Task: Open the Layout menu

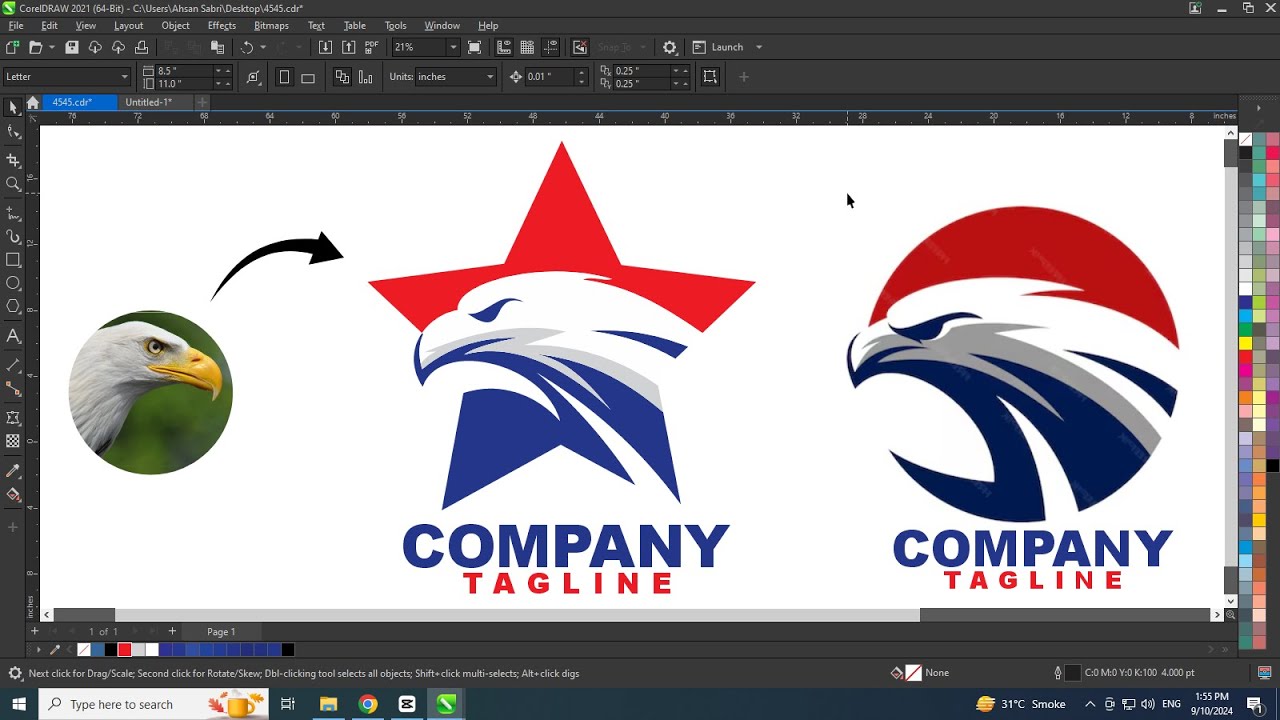Action: pos(128,26)
